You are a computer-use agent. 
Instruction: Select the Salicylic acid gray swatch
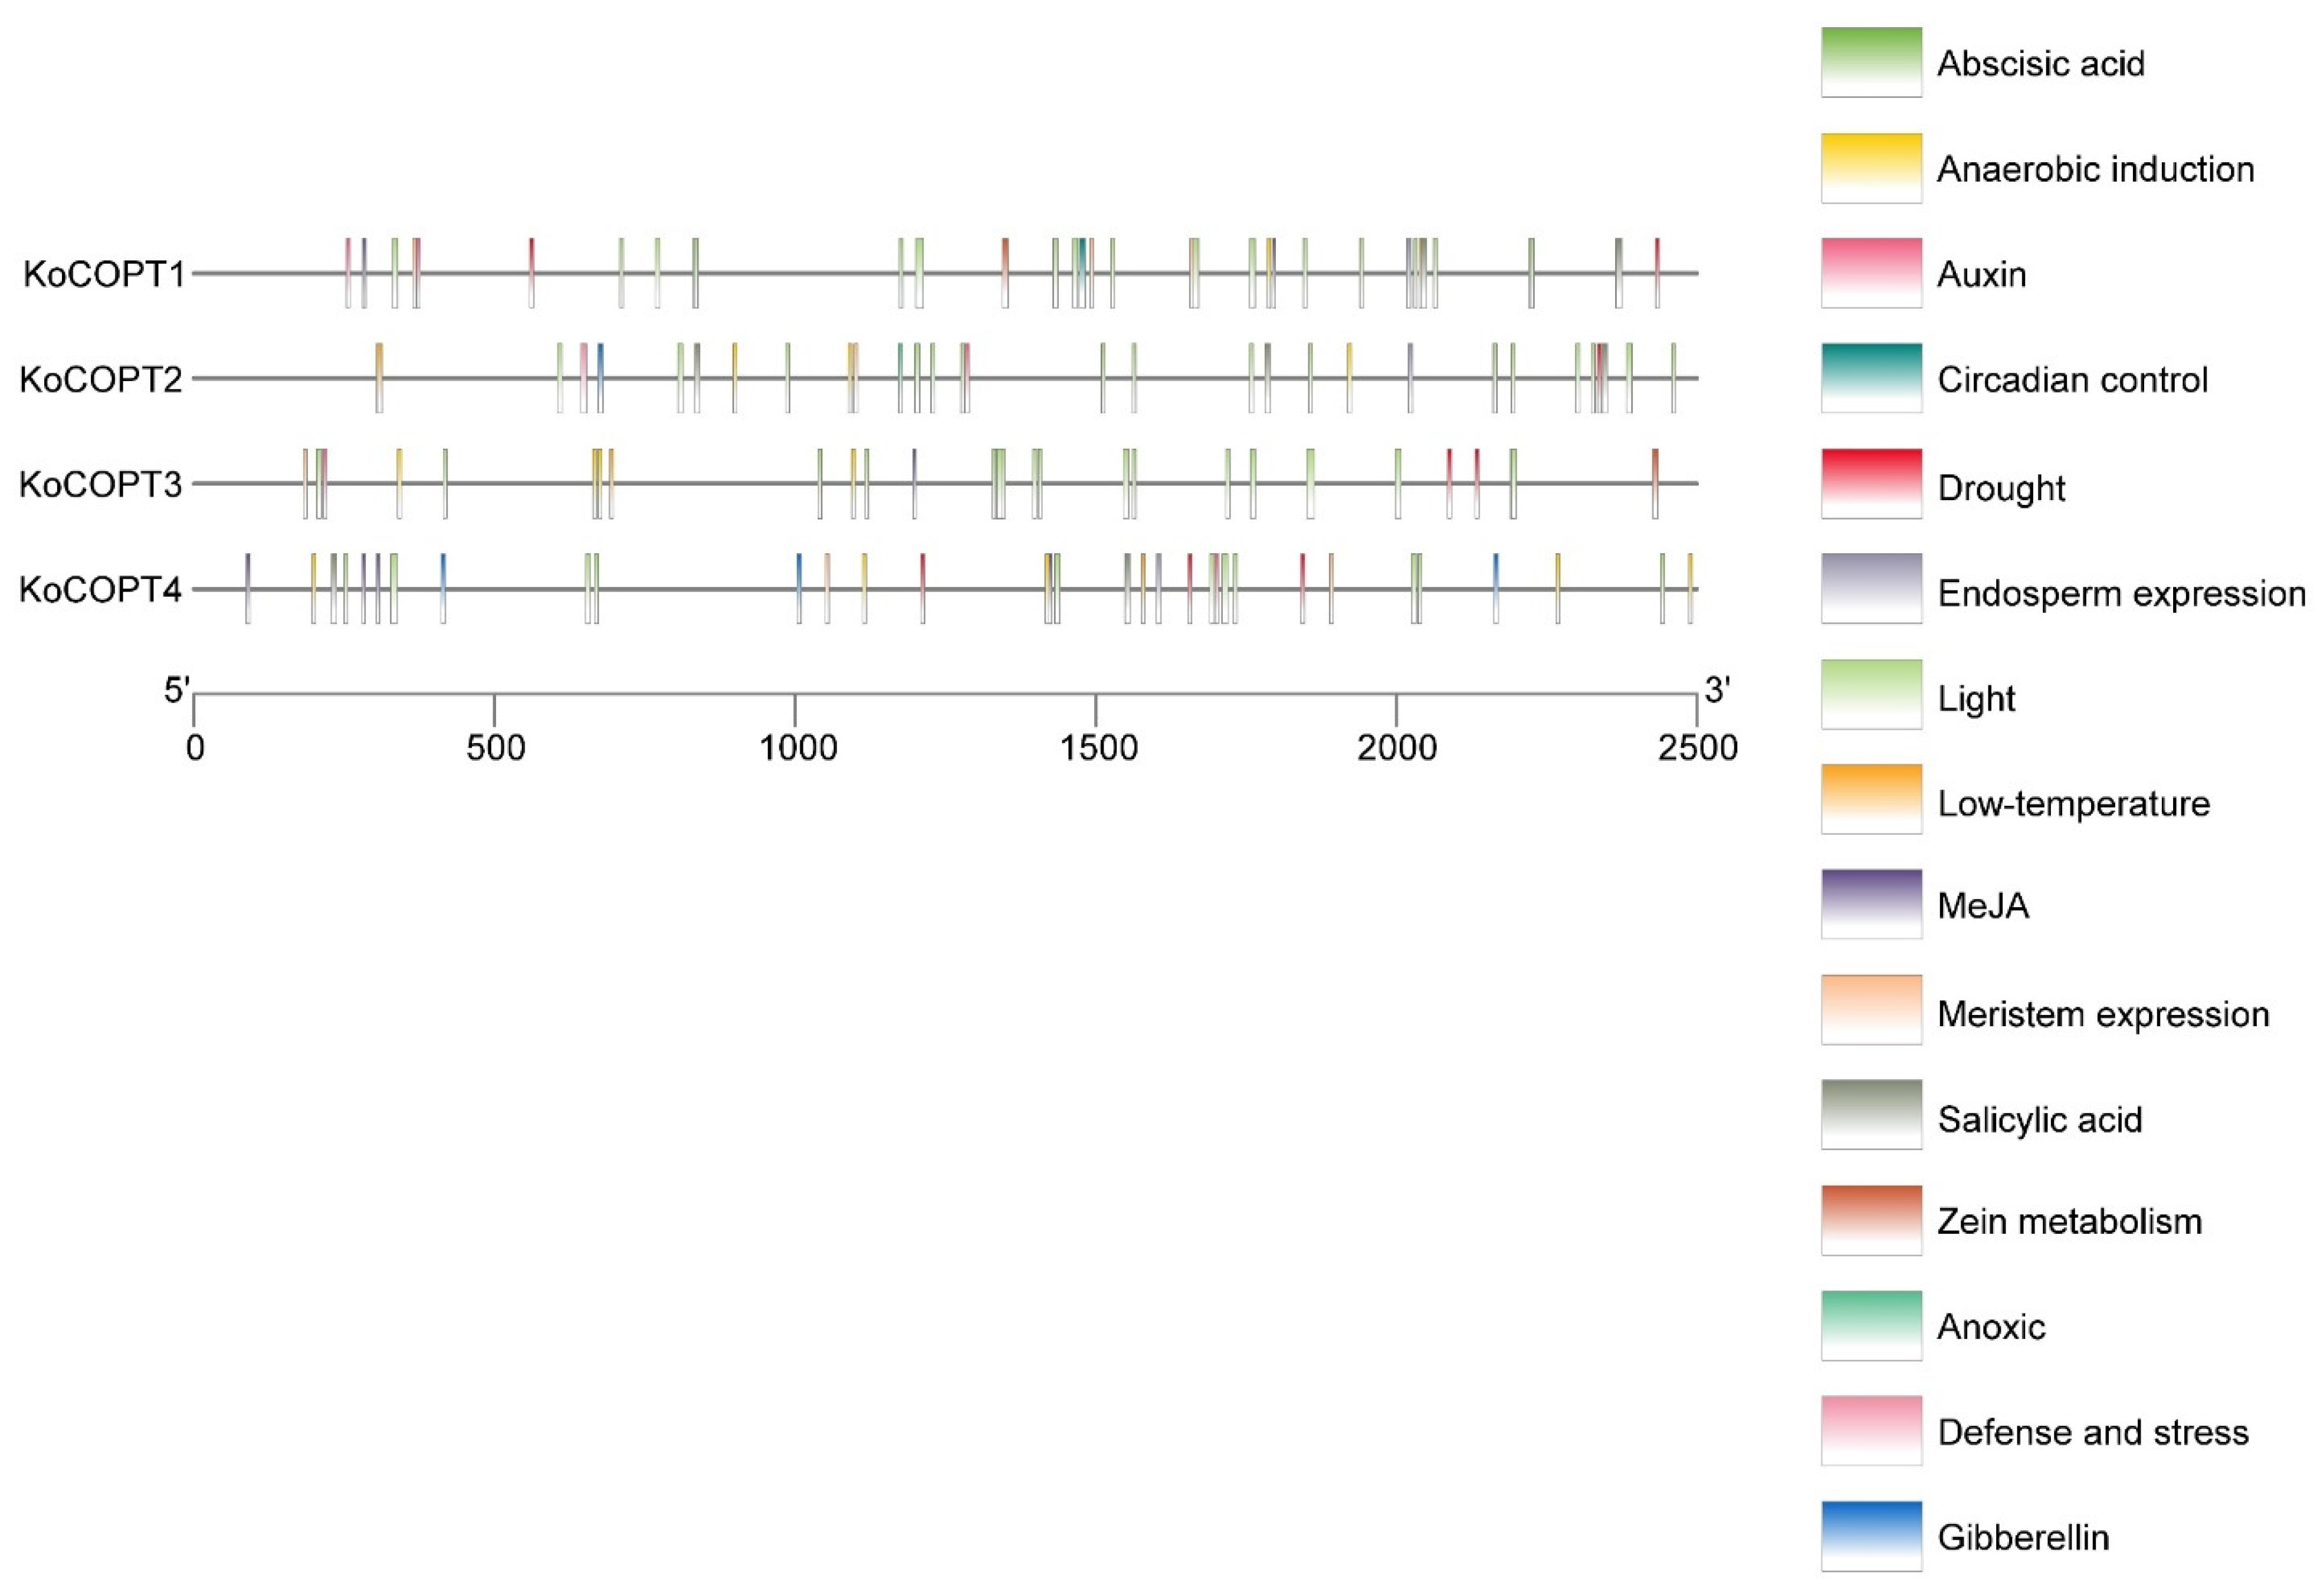coord(1870,1115)
